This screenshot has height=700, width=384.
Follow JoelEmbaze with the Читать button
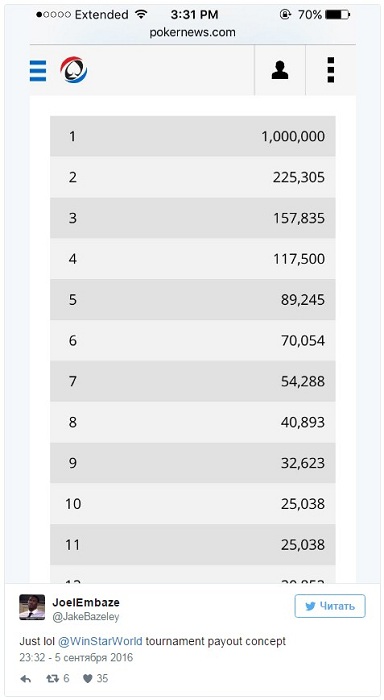pos(330,606)
